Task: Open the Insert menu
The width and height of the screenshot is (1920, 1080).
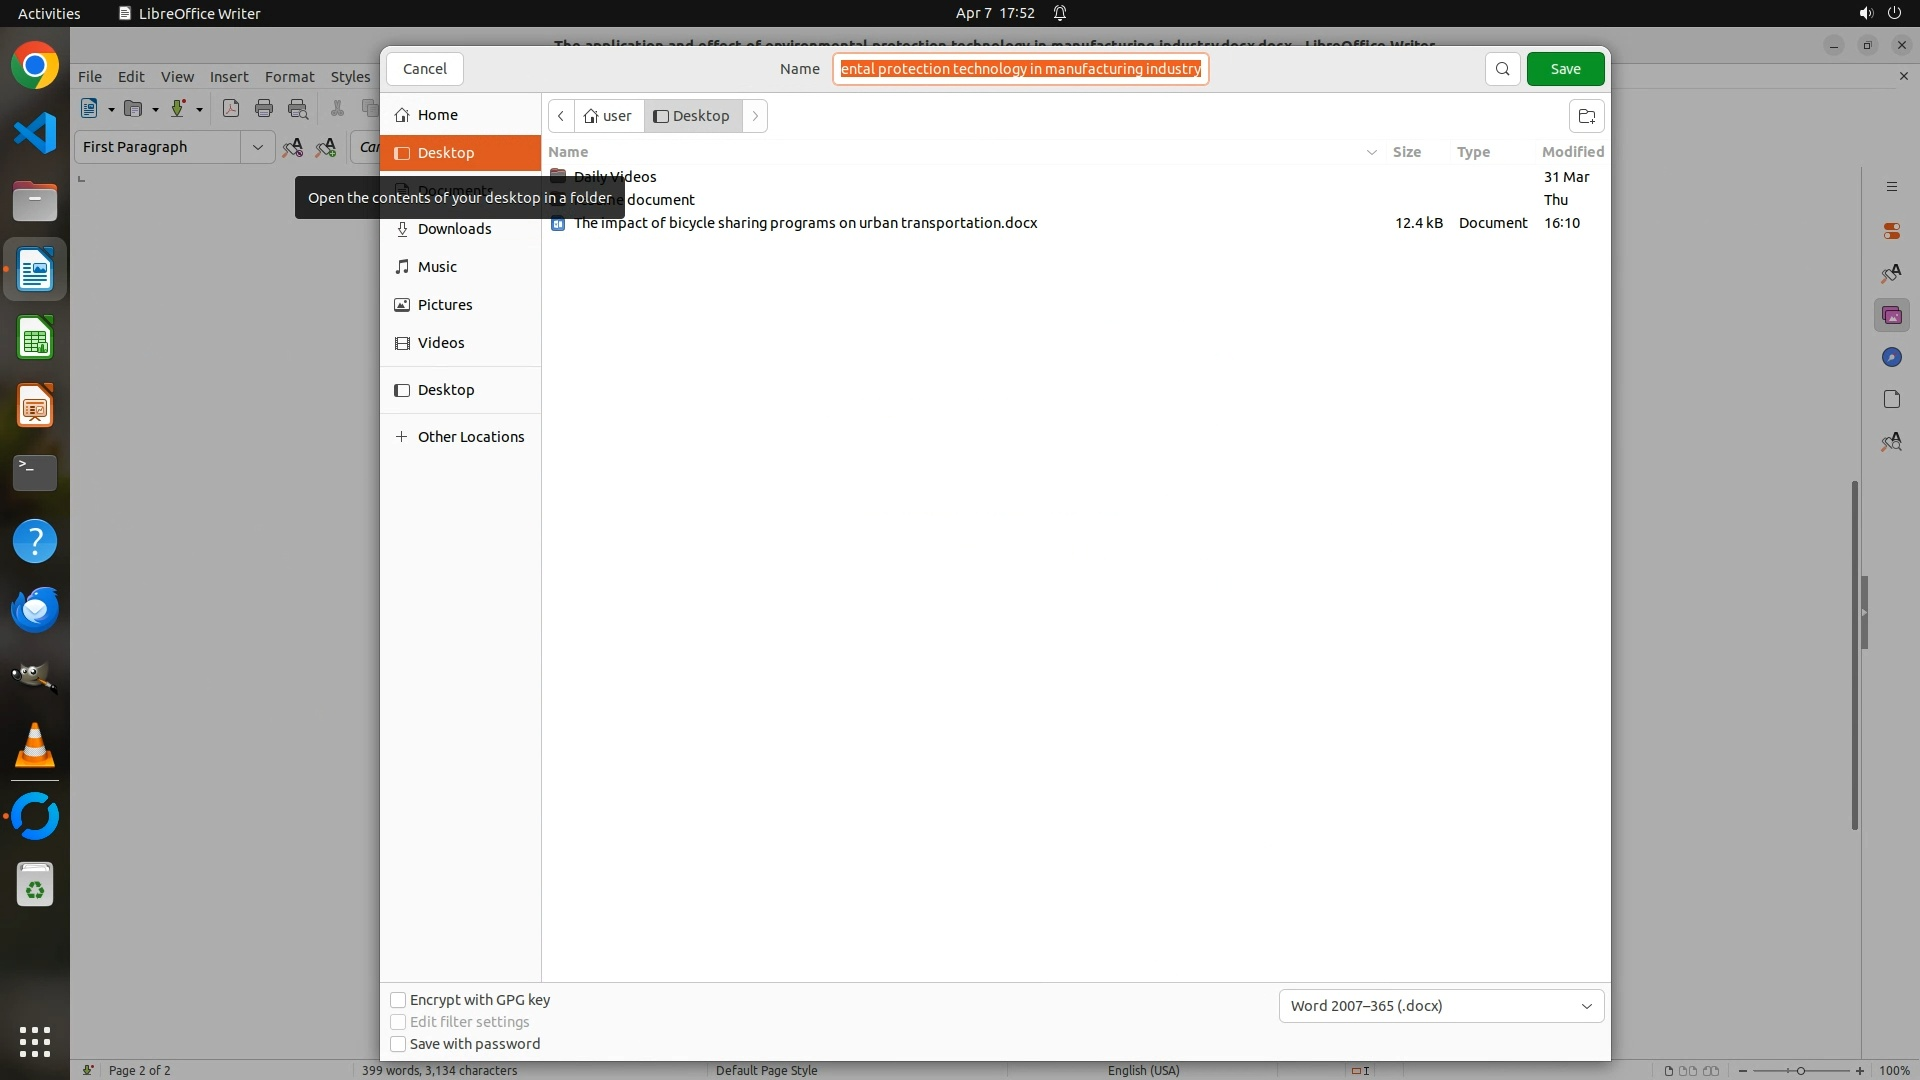Action: click(229, 77)
